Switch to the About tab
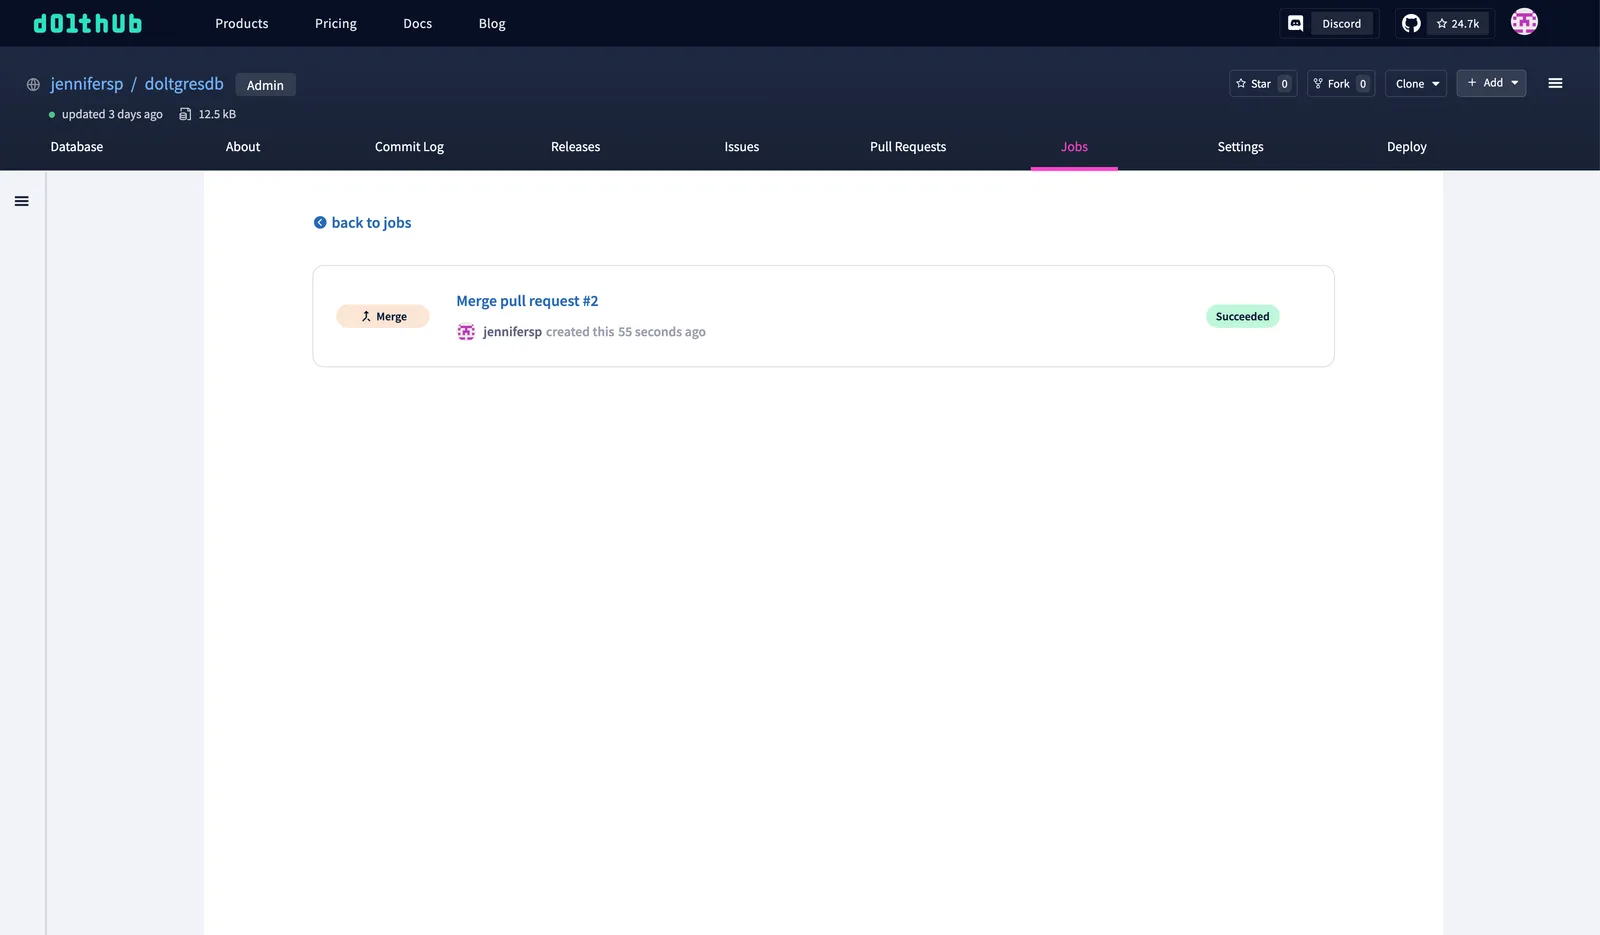Viewport: 1600px width, 935px height. [x=243, y=147]
